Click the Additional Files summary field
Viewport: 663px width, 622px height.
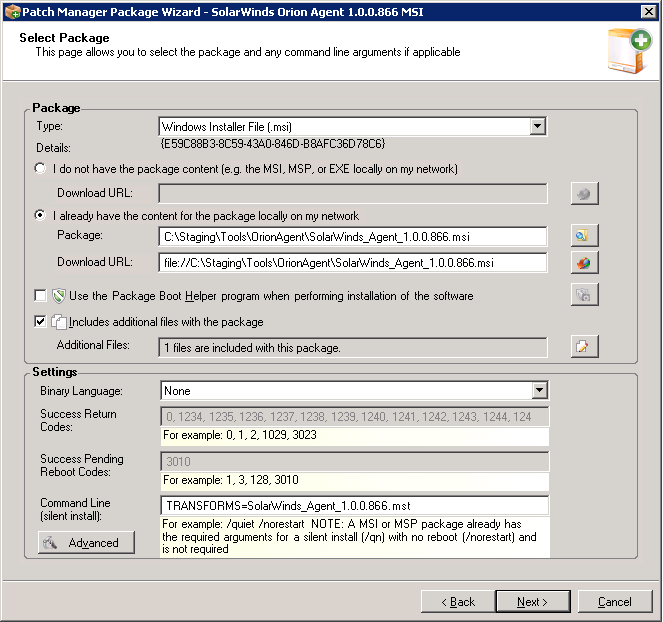point(353,347)
